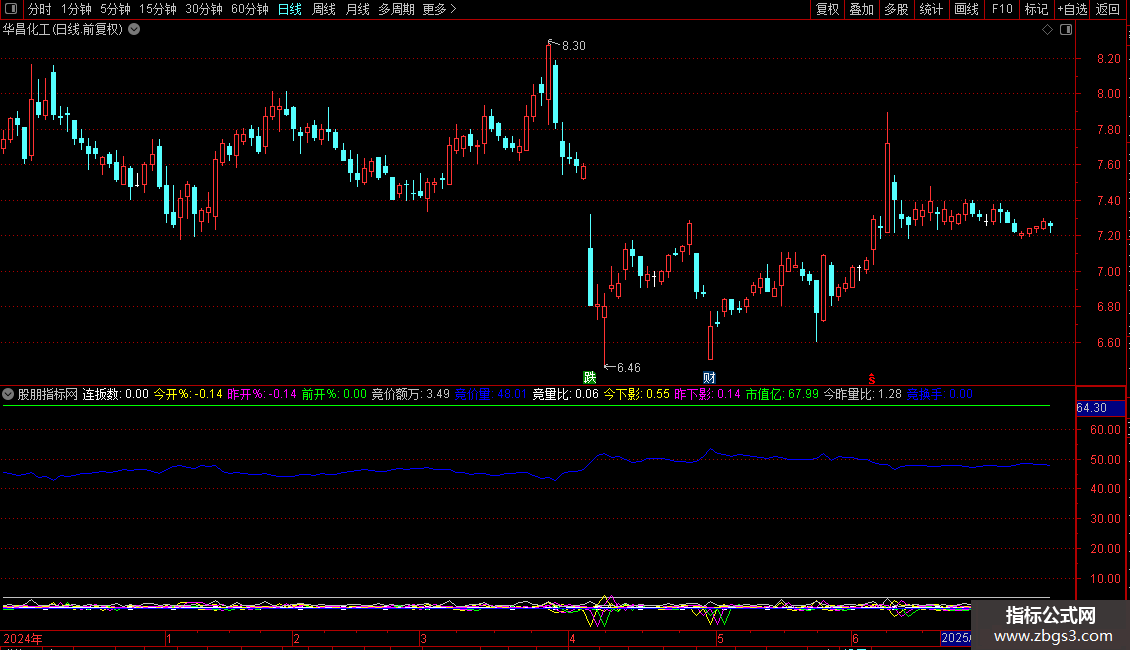Expand the 更多 period options

click(439, 9)
